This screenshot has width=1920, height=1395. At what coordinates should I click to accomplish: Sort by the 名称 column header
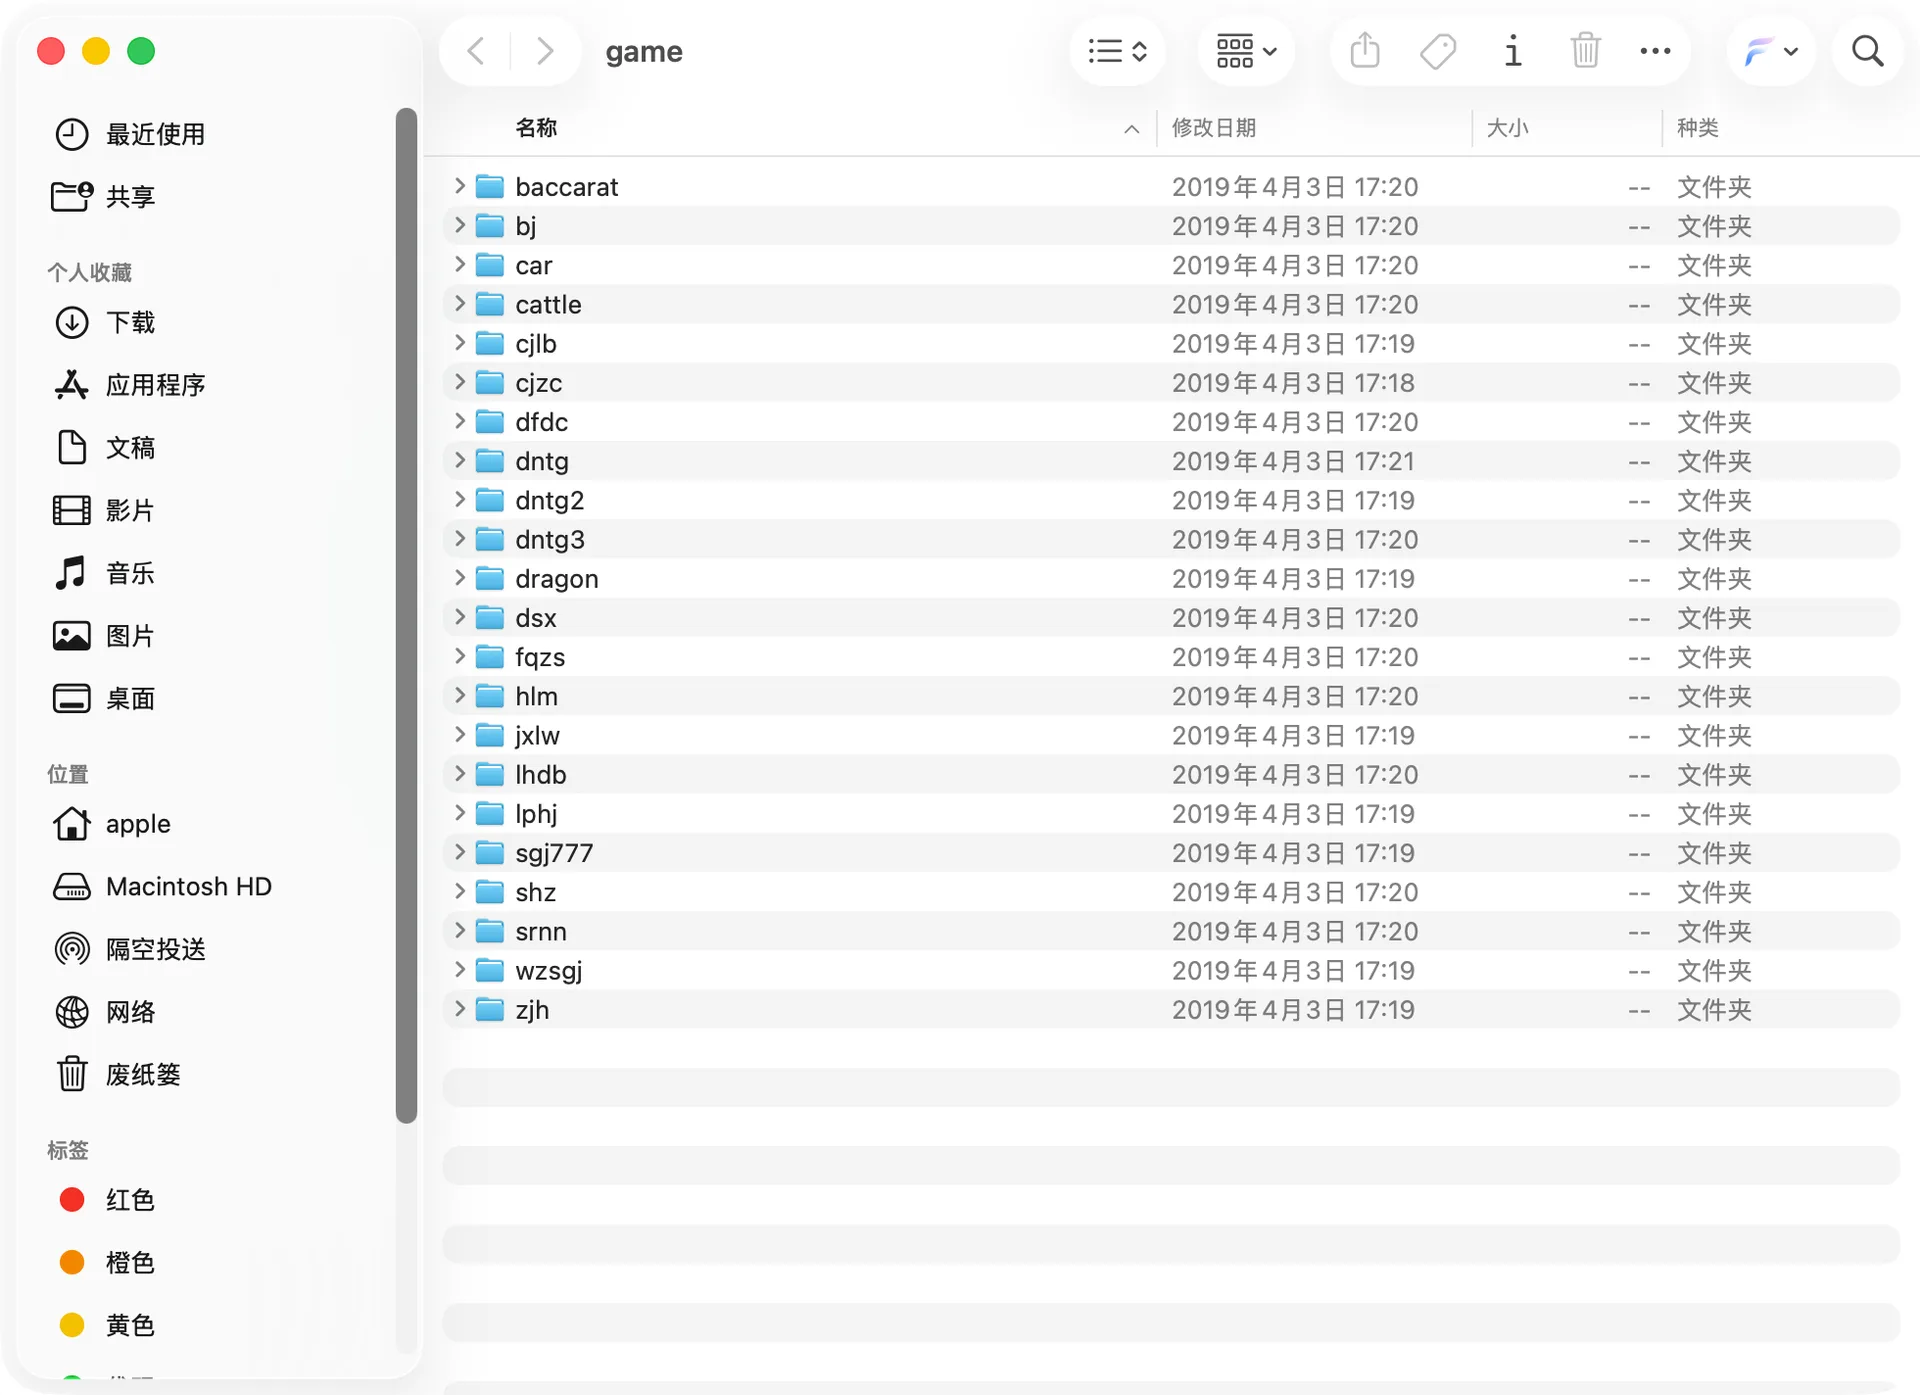[x=536, y=128]
